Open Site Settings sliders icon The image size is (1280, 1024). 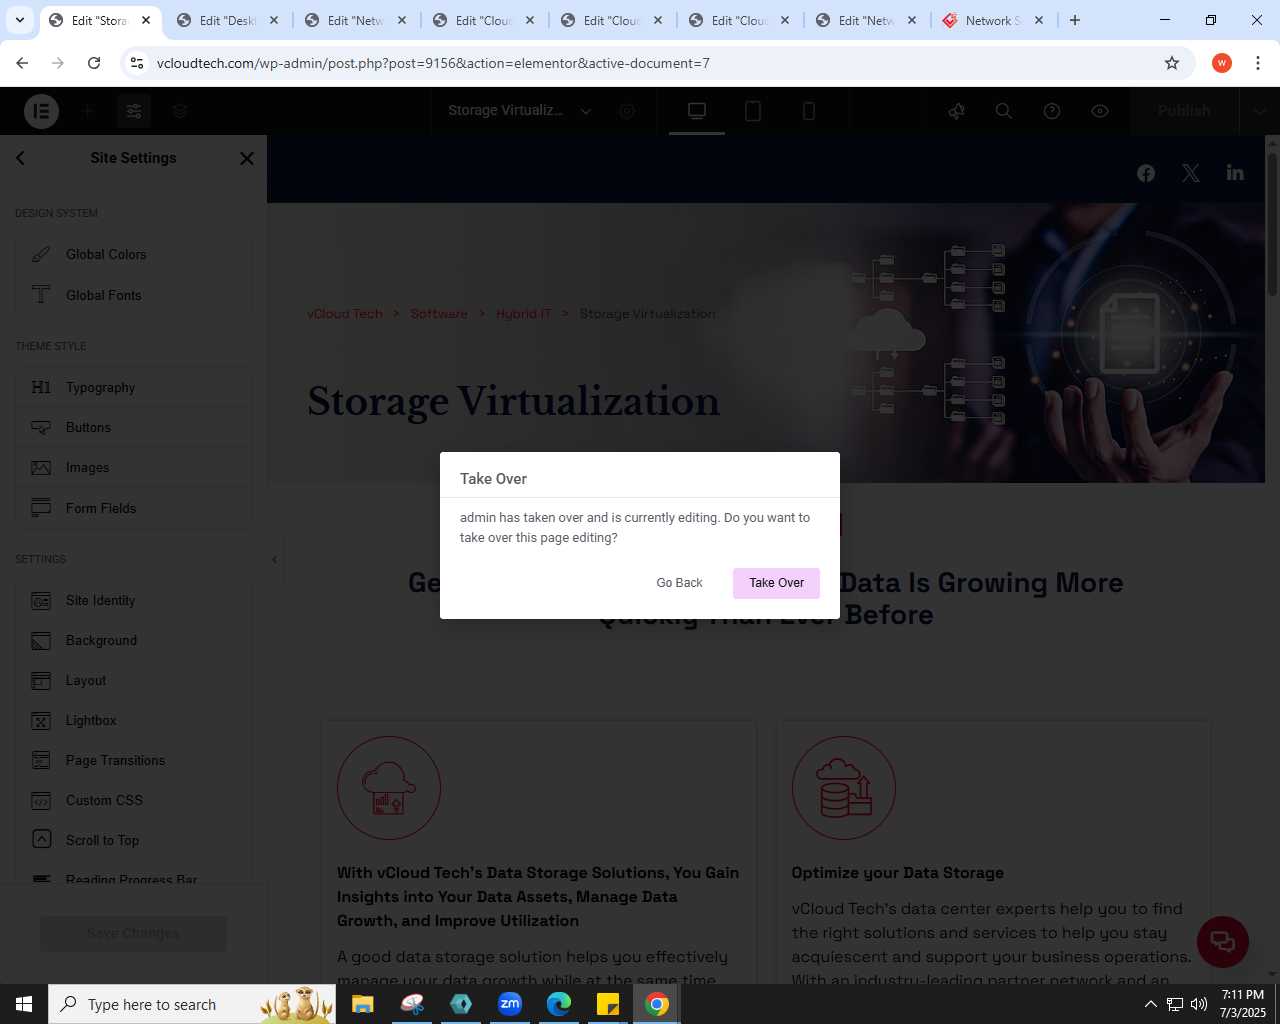tap(133, 111)
